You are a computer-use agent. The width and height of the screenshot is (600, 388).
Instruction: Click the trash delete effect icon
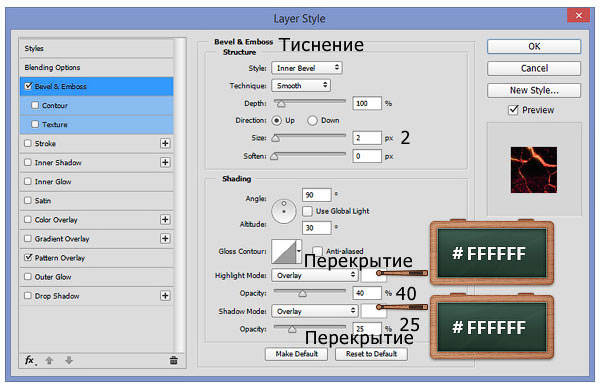(173, 360)
